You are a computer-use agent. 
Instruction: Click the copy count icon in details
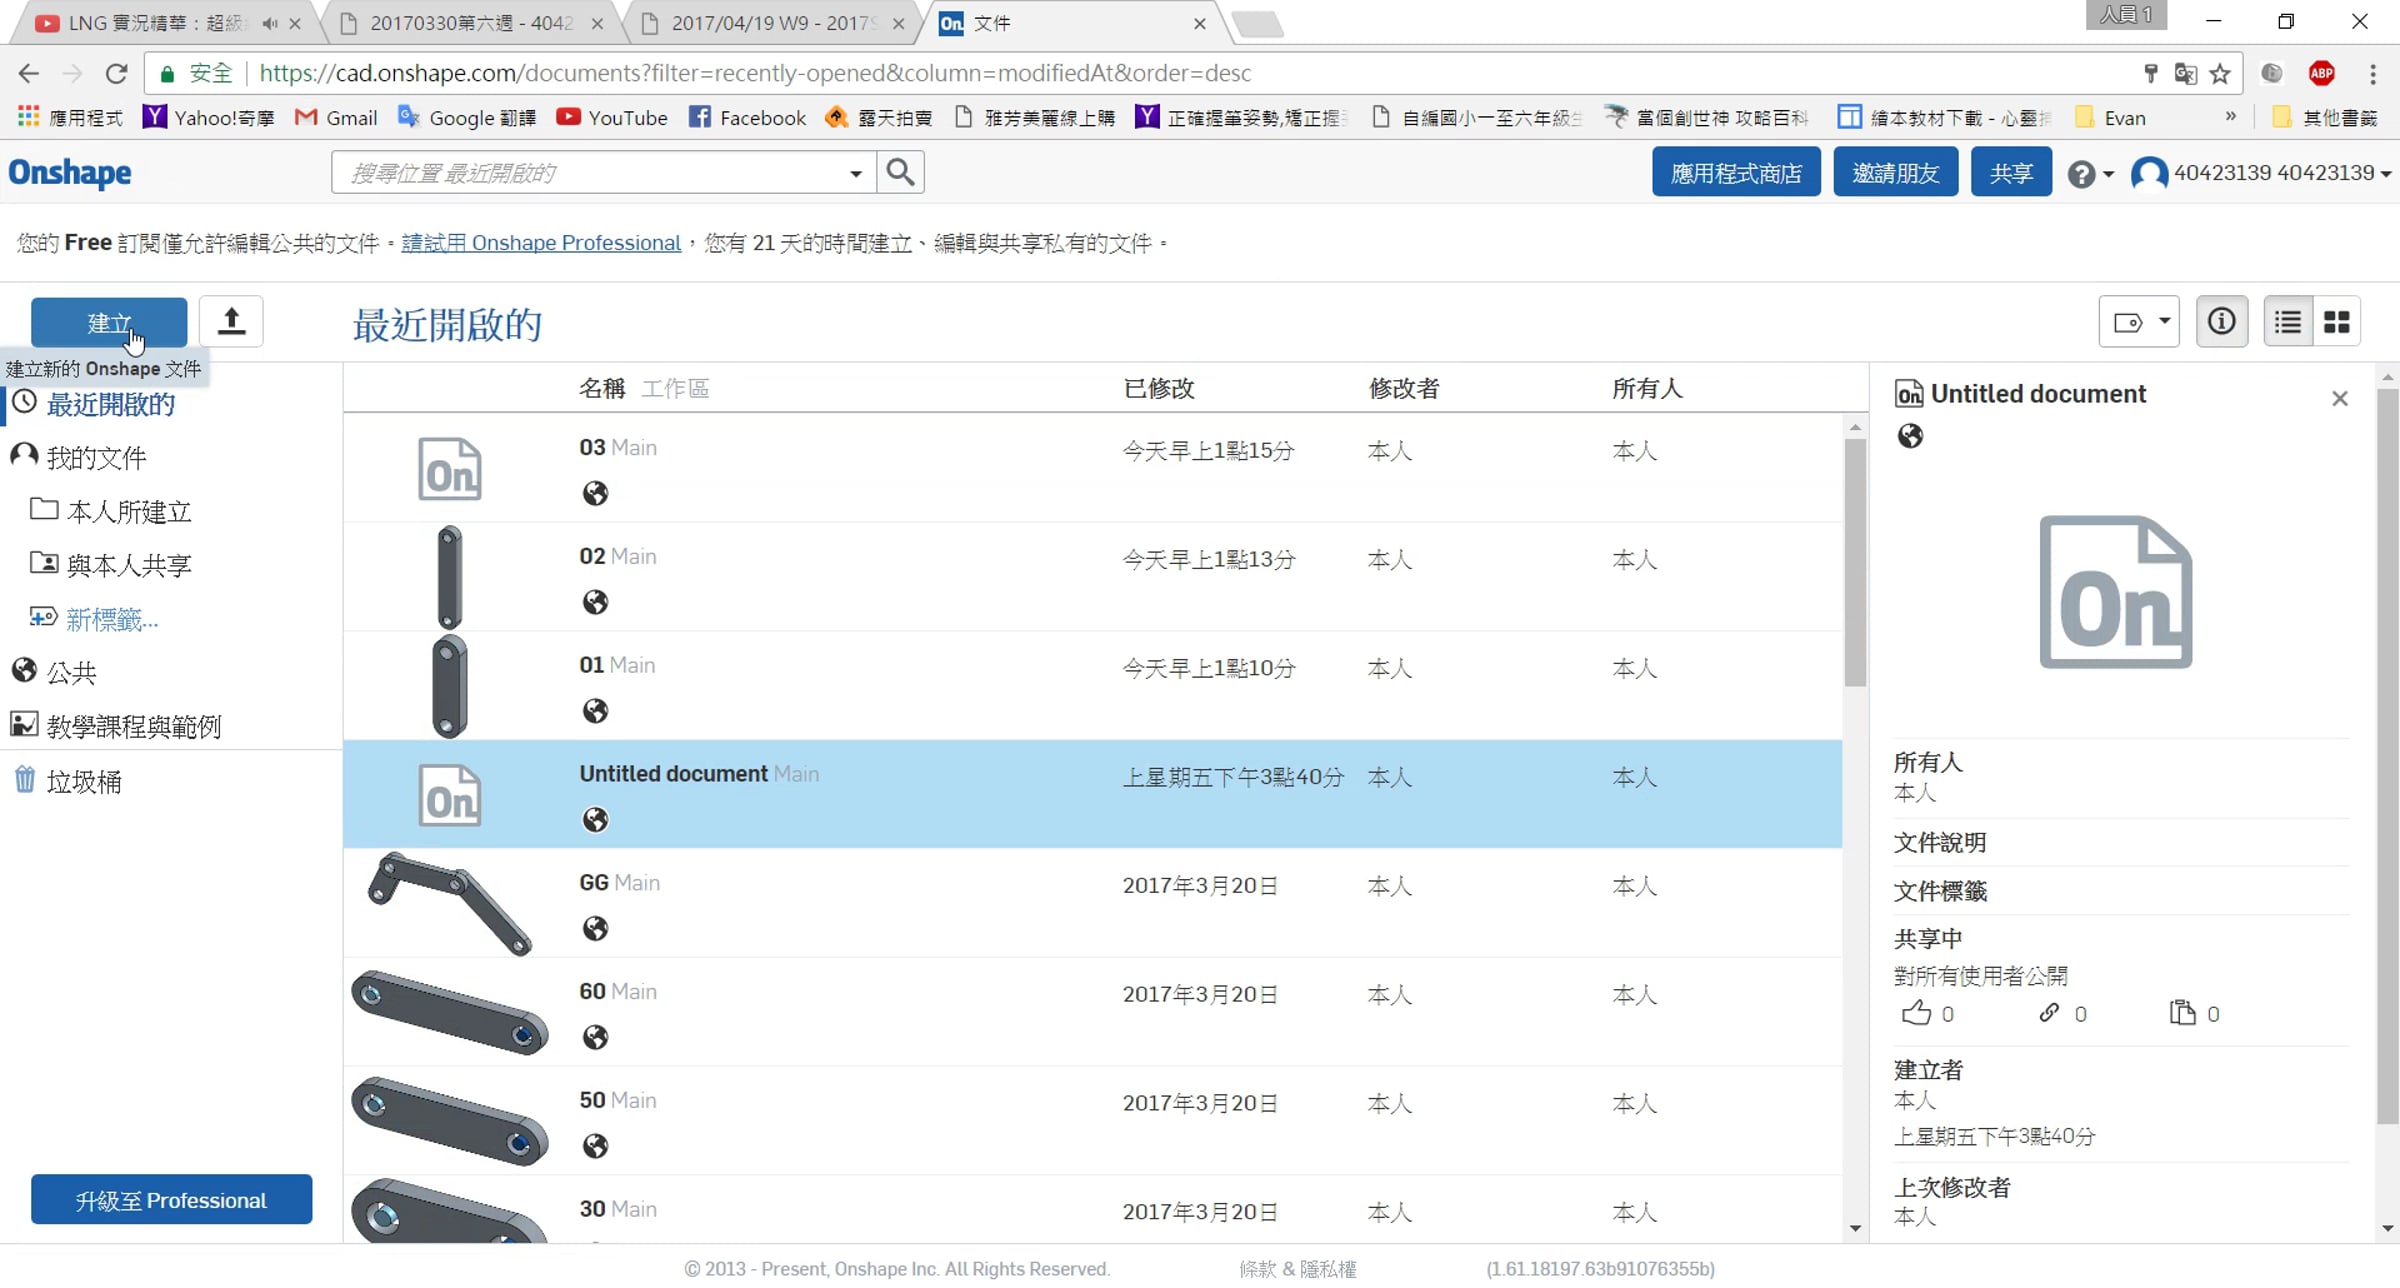click(x=2181, y=1013)
